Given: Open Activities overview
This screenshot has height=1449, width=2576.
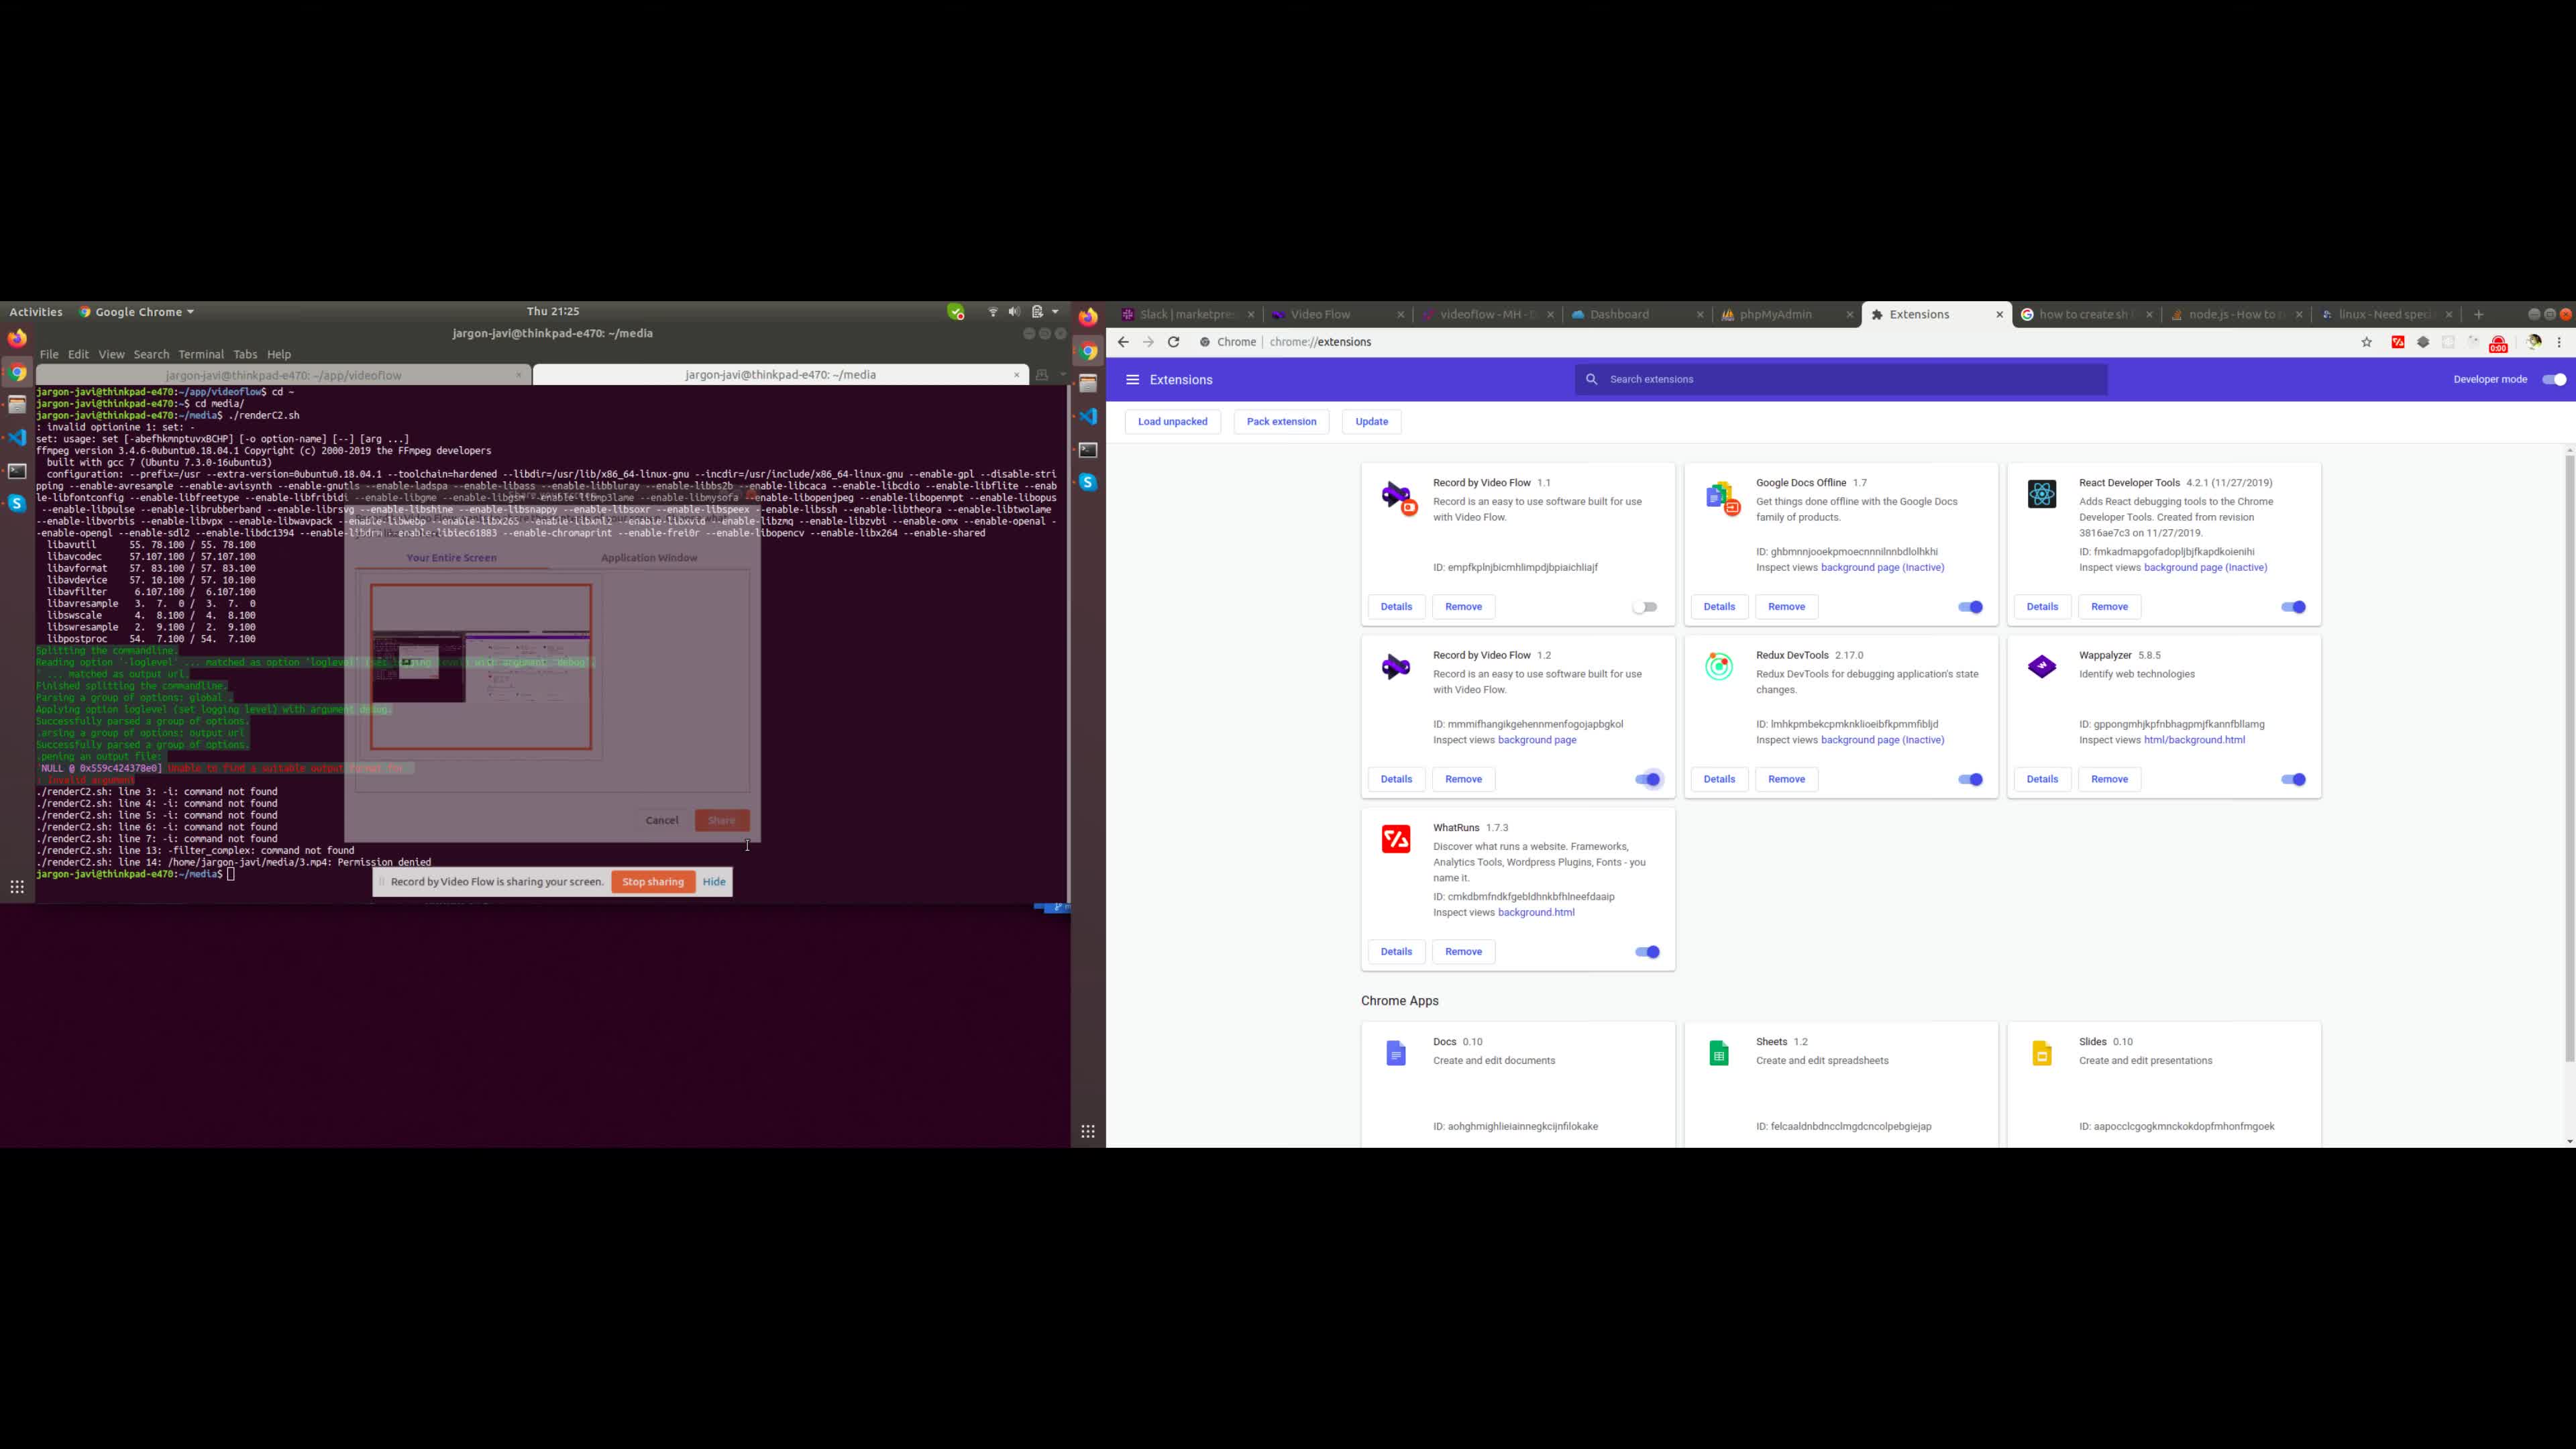Looking at the screenshot, I should click(x=36, y=312).
